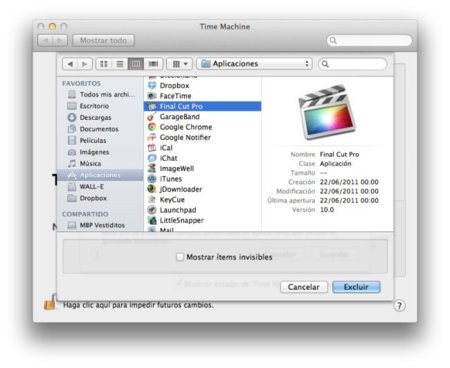
Task: Click the Final Cut Pro preview thumbnail
Action: pyautogui.click(x=327, y=112)
